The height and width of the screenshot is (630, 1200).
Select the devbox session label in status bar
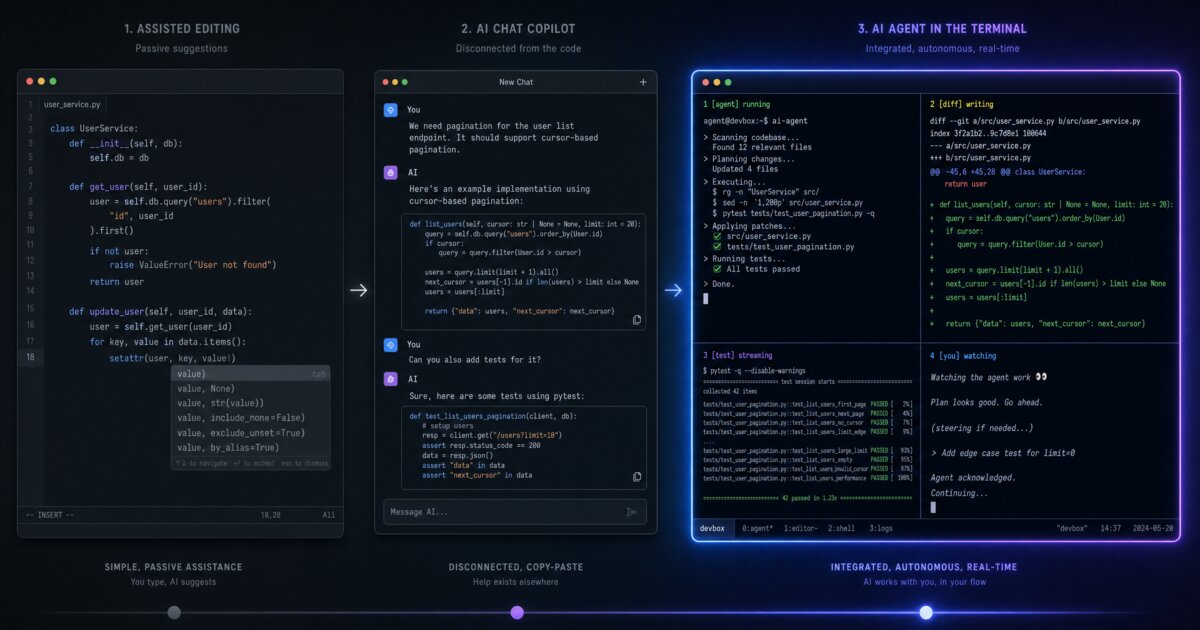pyautogui.click(x=713, y=527)
